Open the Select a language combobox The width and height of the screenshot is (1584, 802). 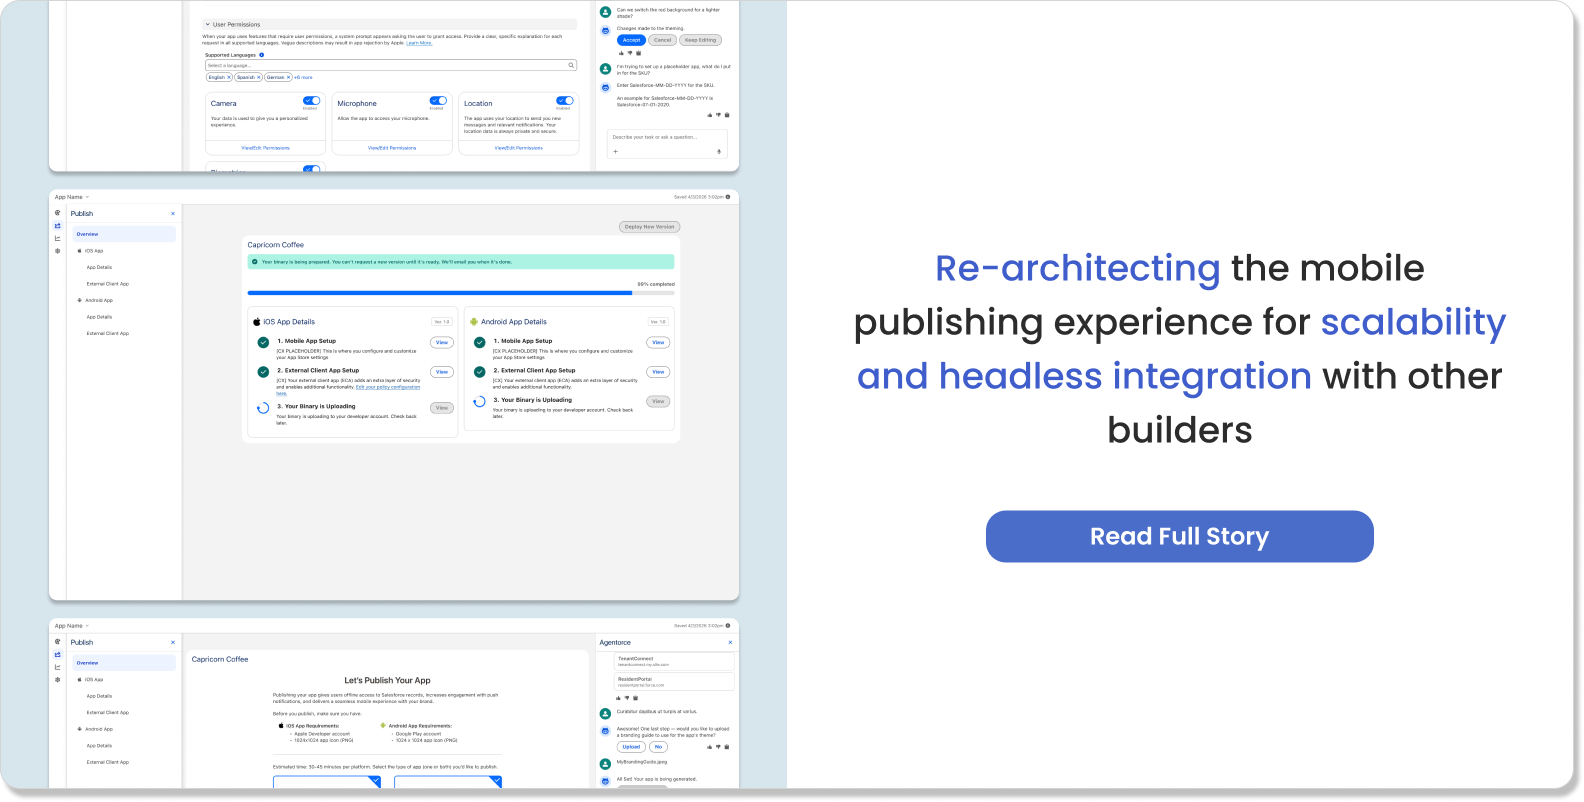391,65
